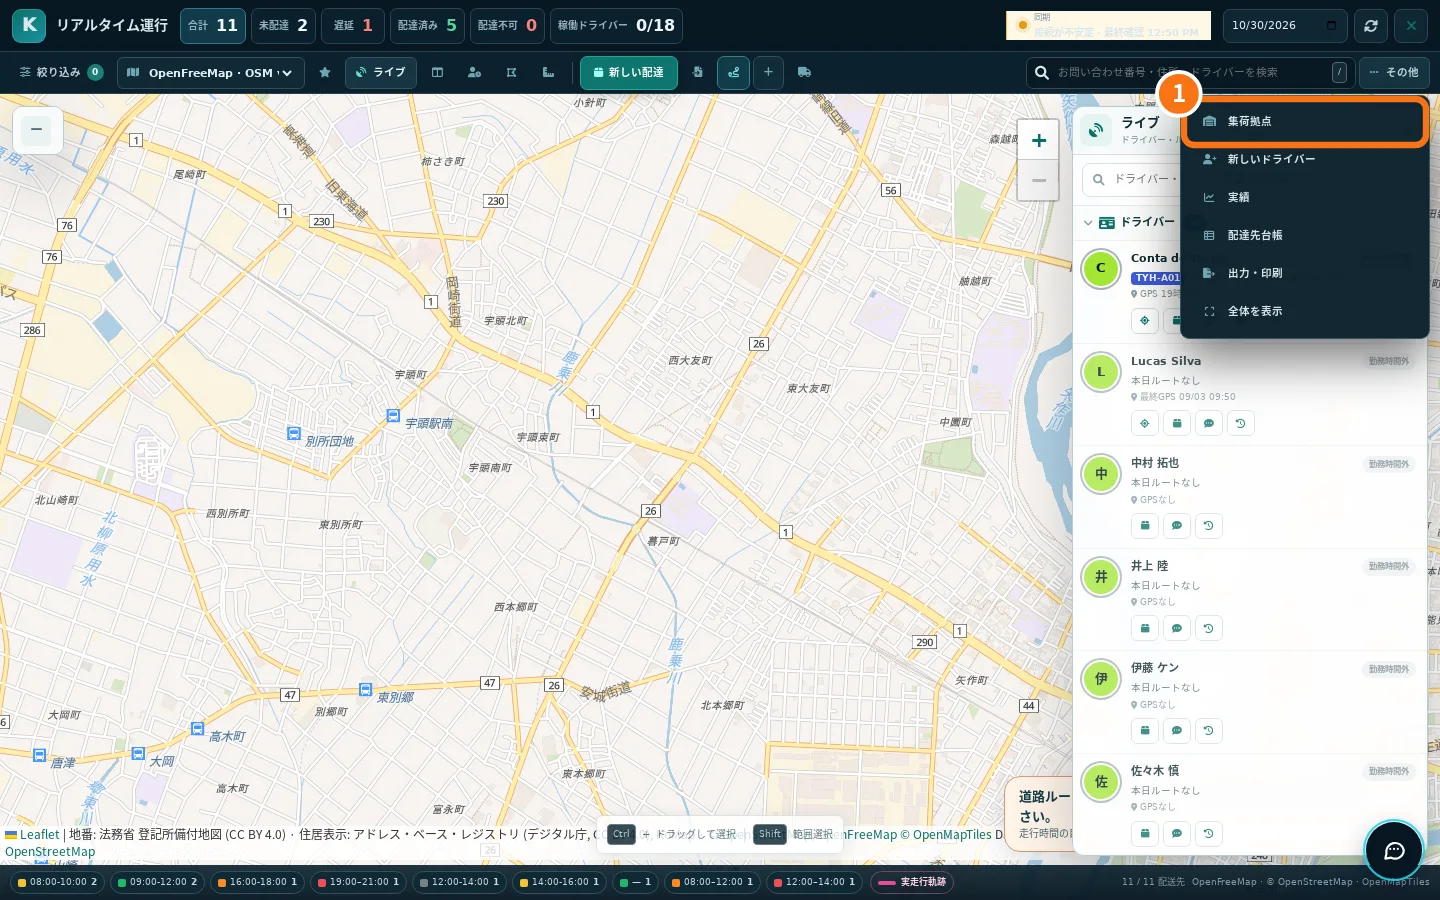Click the driver user icon in toolbar

[474, 73]
